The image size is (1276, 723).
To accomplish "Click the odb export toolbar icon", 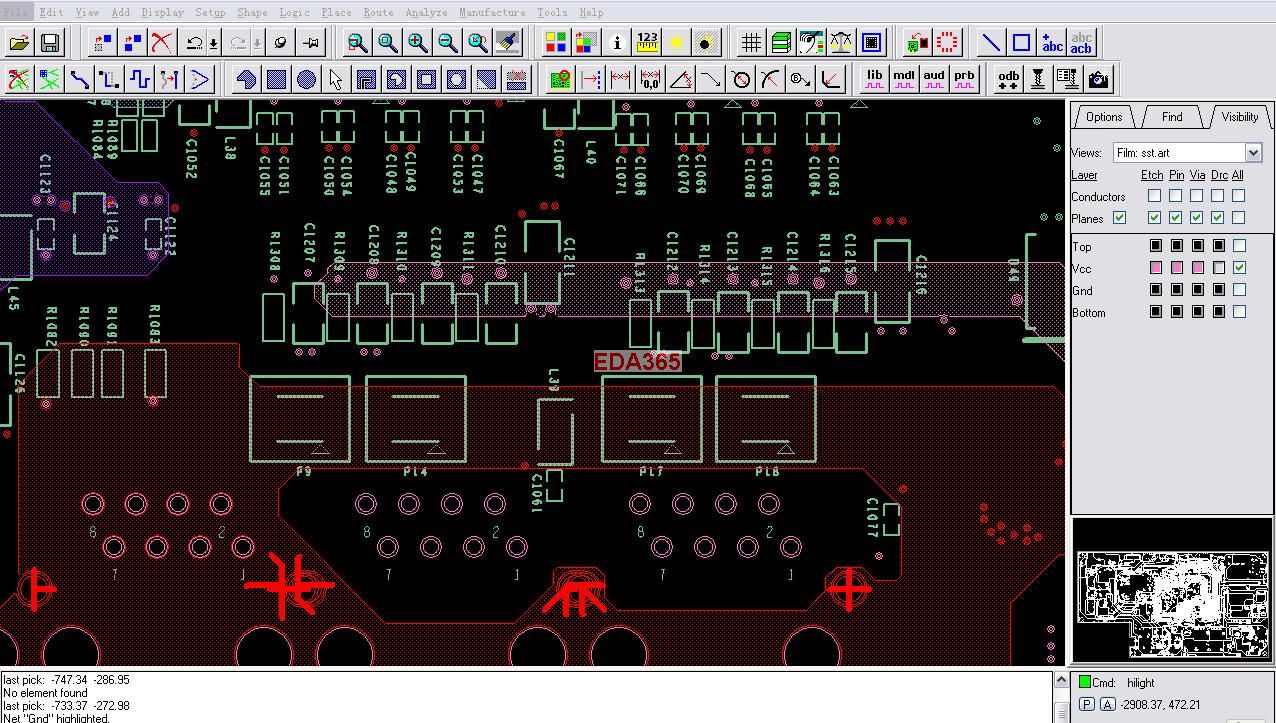I will 1008,79.
